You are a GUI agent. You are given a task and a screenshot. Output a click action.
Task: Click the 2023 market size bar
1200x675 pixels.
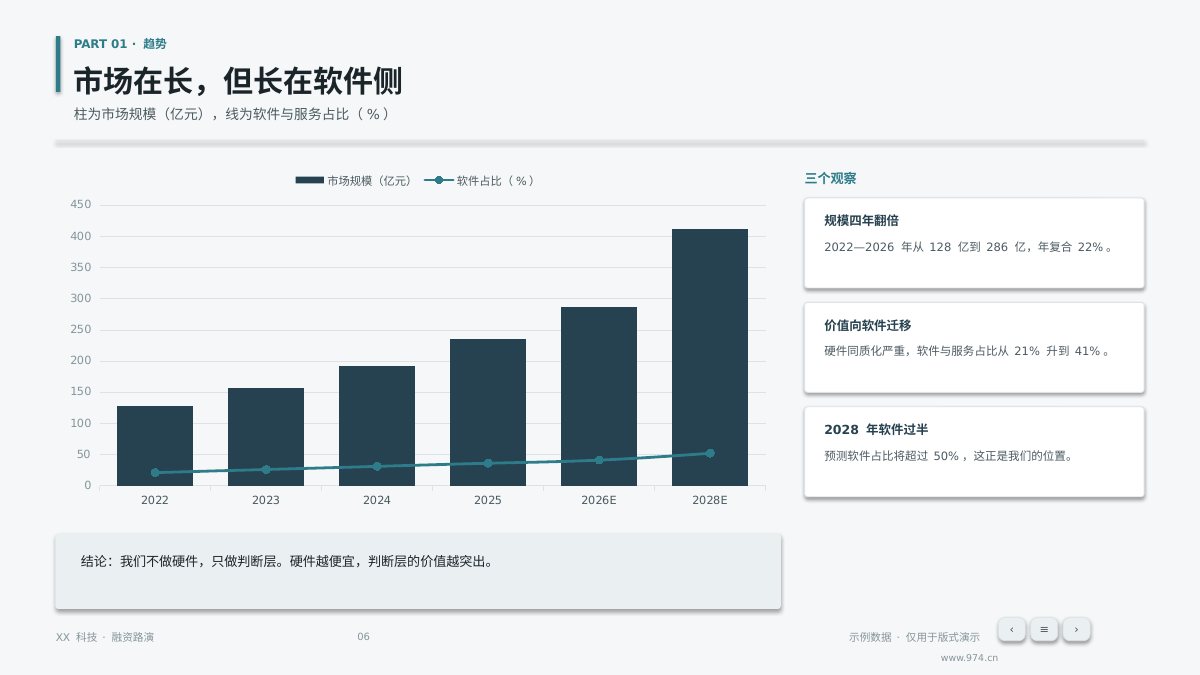point(266,437)
